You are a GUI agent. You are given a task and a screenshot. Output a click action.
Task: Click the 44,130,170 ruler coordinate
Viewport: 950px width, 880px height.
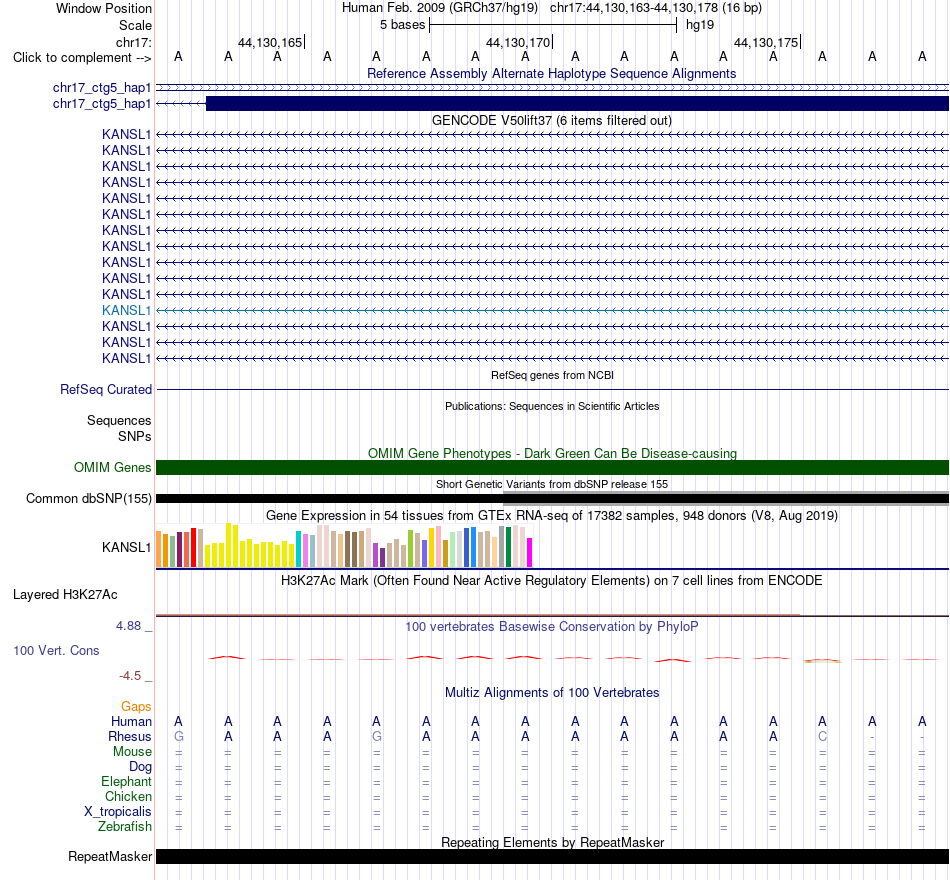click(518, 42)
